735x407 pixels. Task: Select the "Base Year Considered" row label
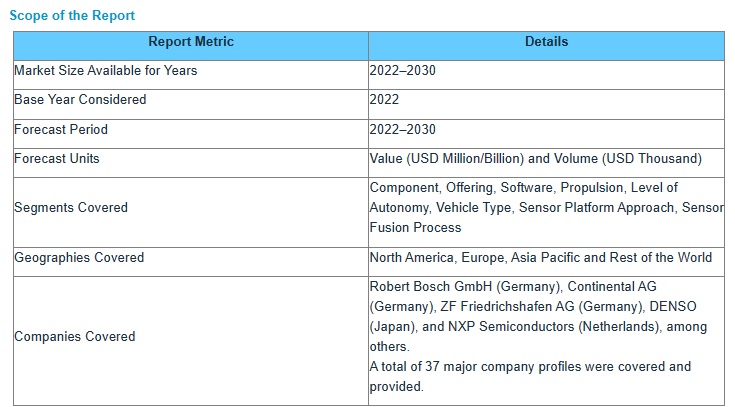pos(80,99)
